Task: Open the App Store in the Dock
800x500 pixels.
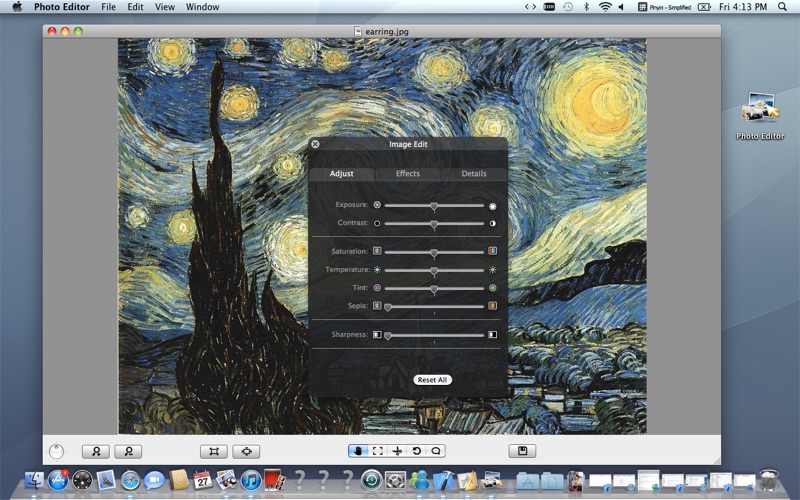Action: (58, 480)
